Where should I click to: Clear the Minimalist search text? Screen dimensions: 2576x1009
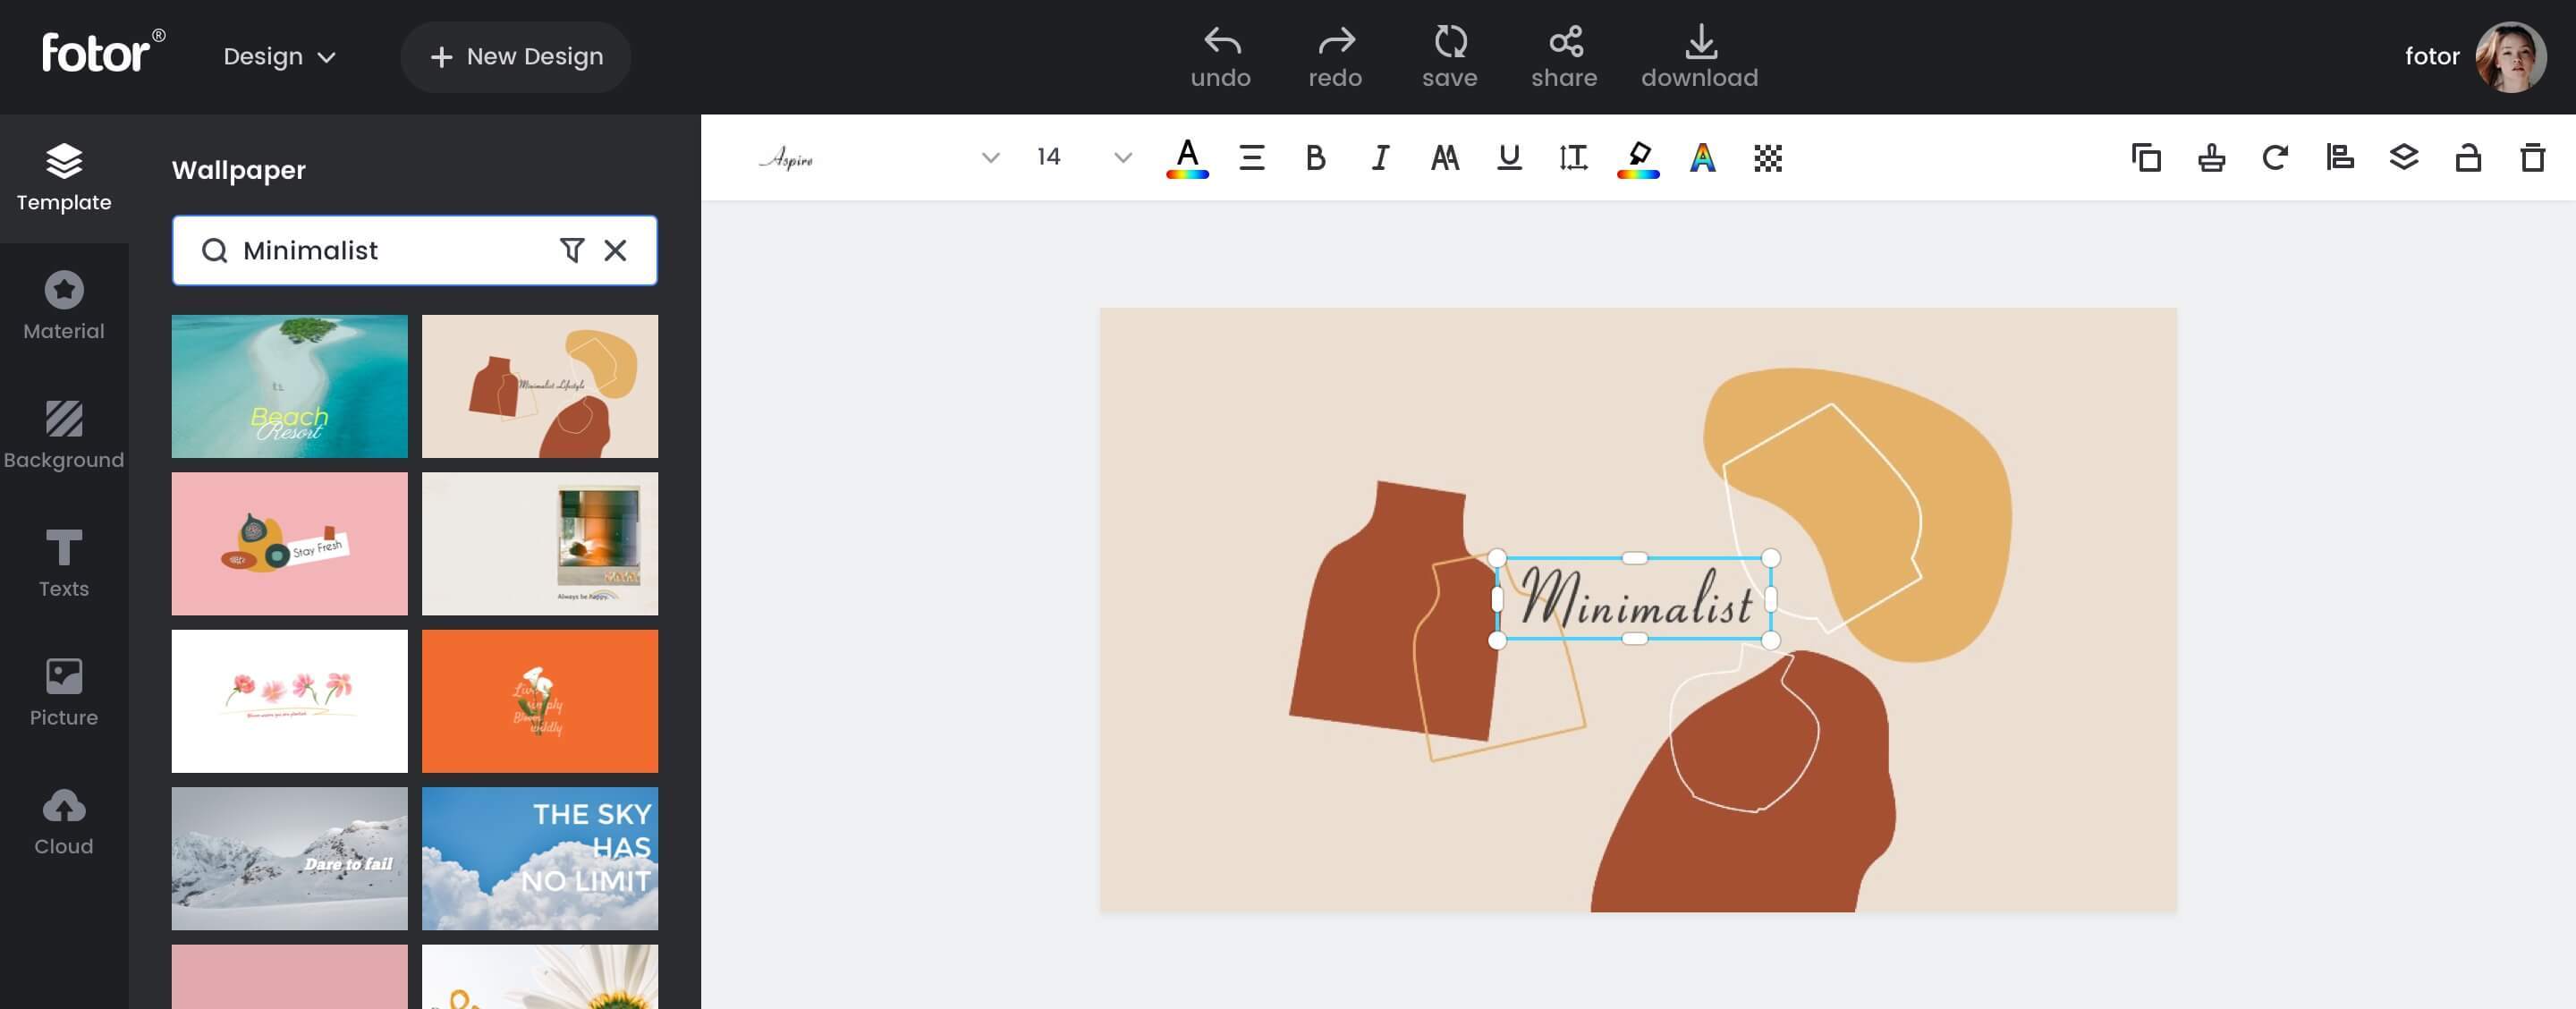coord(616,250)
